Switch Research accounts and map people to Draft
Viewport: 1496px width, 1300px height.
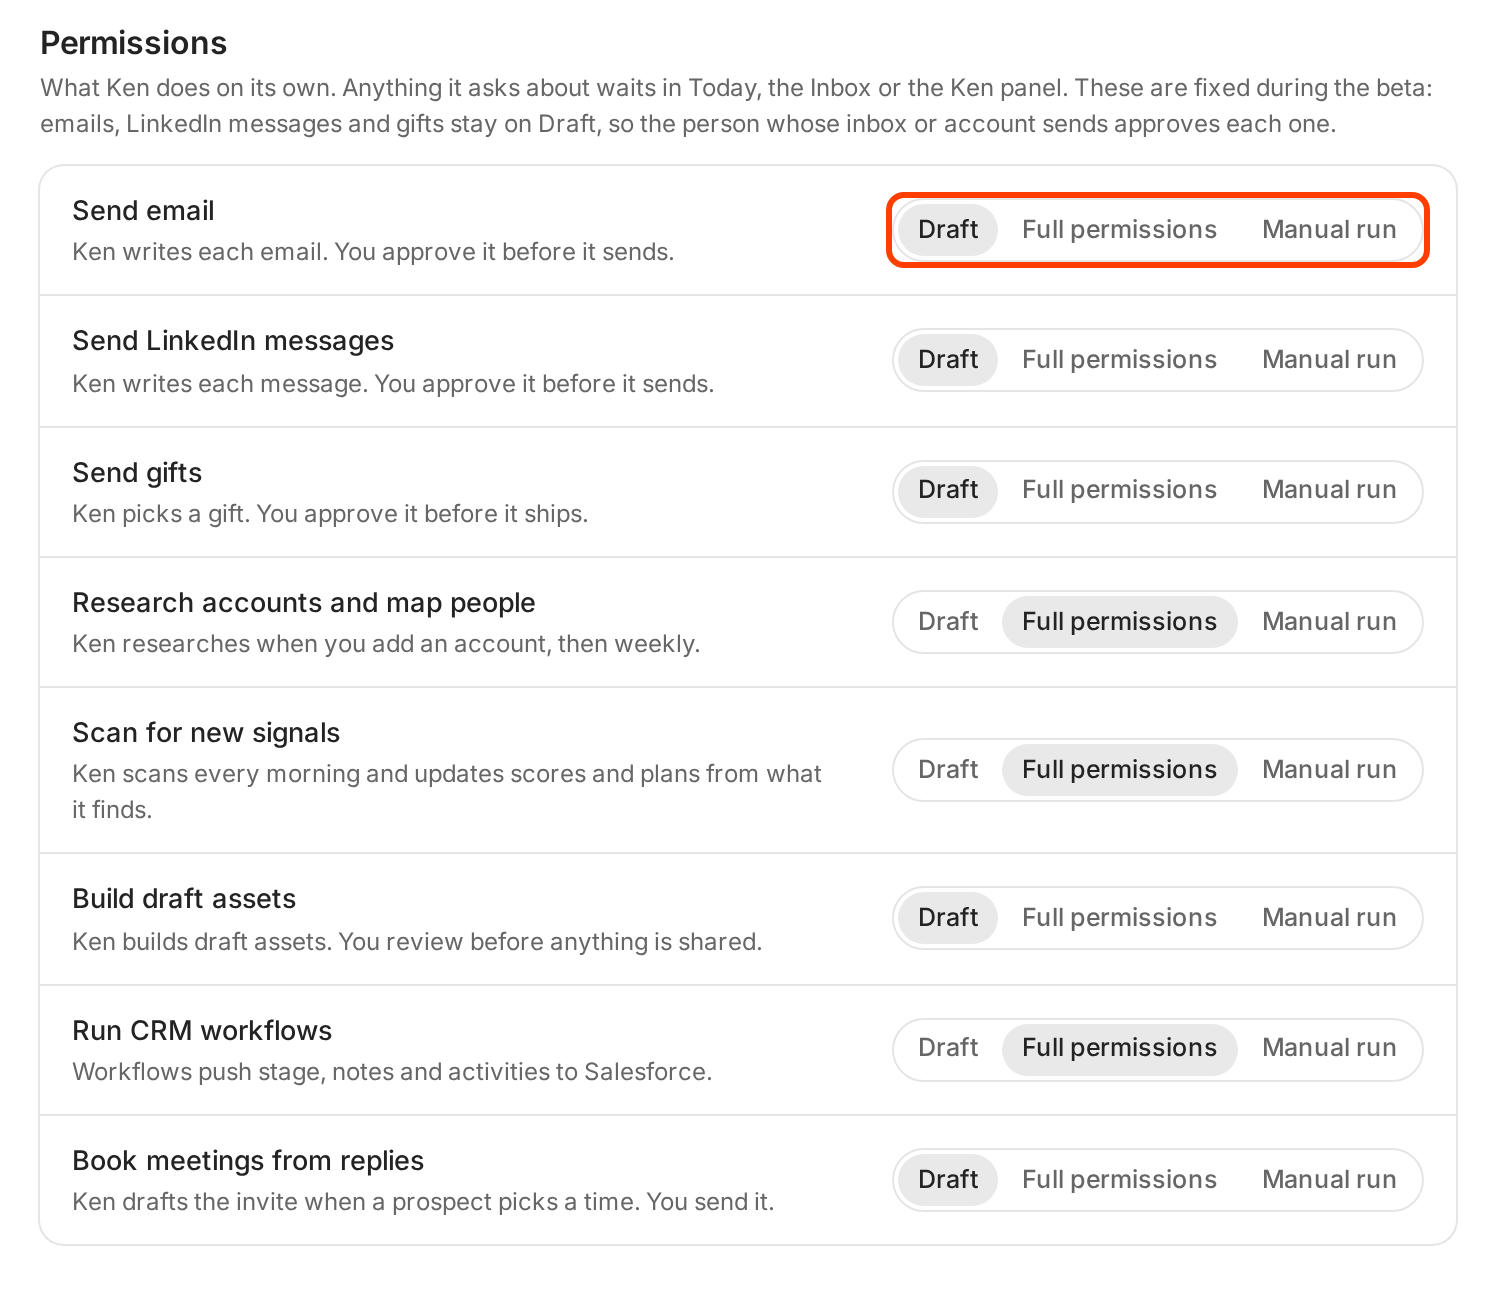tap(948, 622)
